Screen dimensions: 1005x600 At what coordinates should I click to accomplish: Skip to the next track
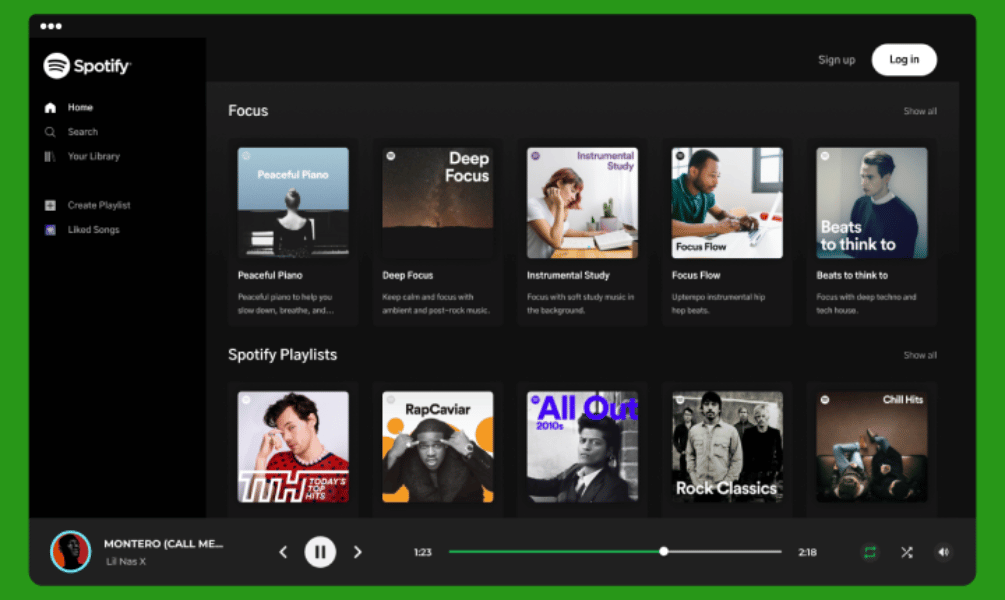coord(358,552)
